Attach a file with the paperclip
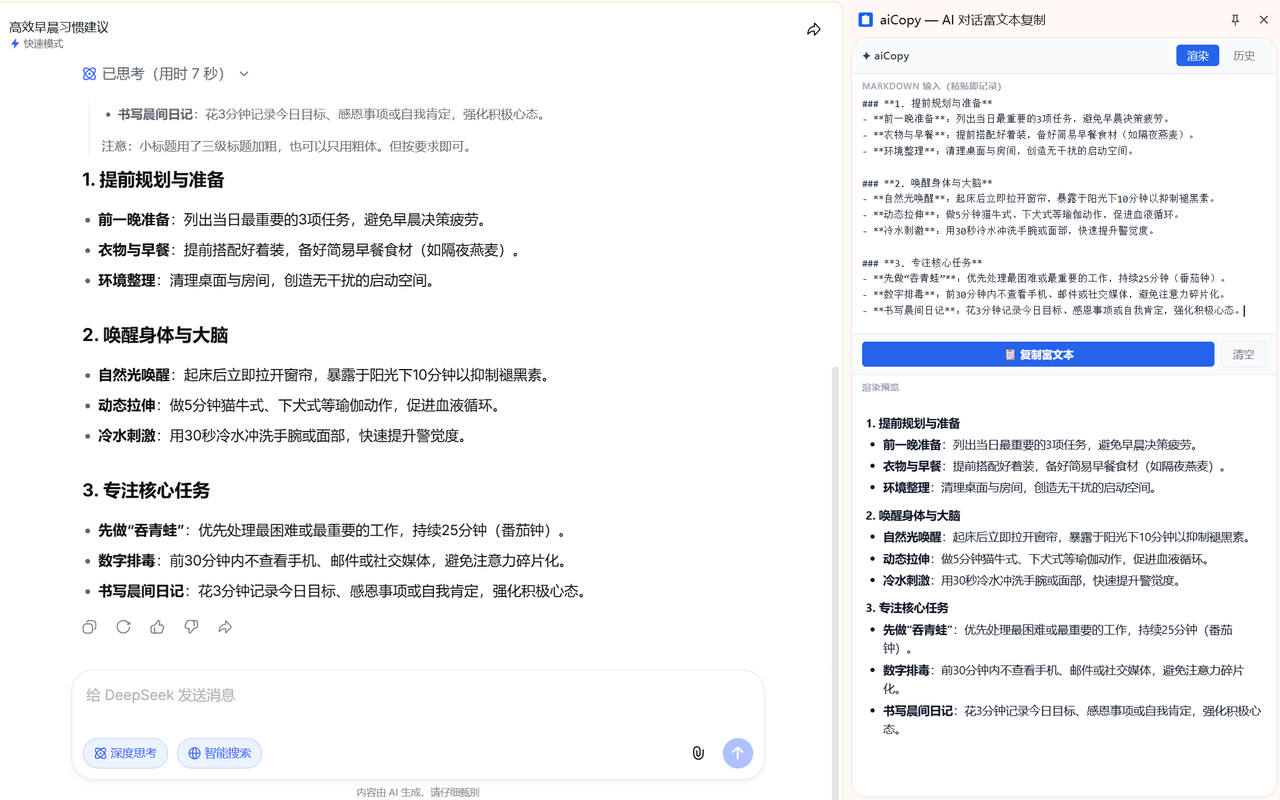 pos(698,753)
